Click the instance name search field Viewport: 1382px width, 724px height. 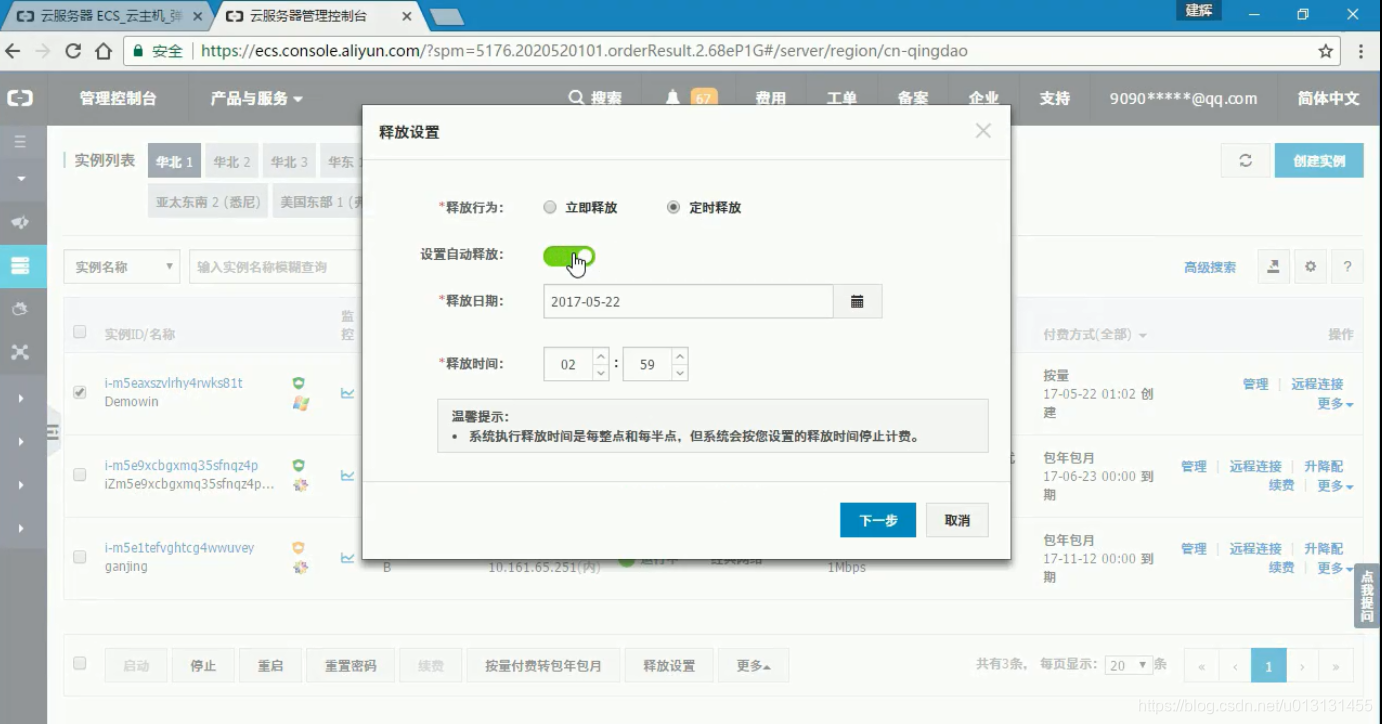[275, 267]
